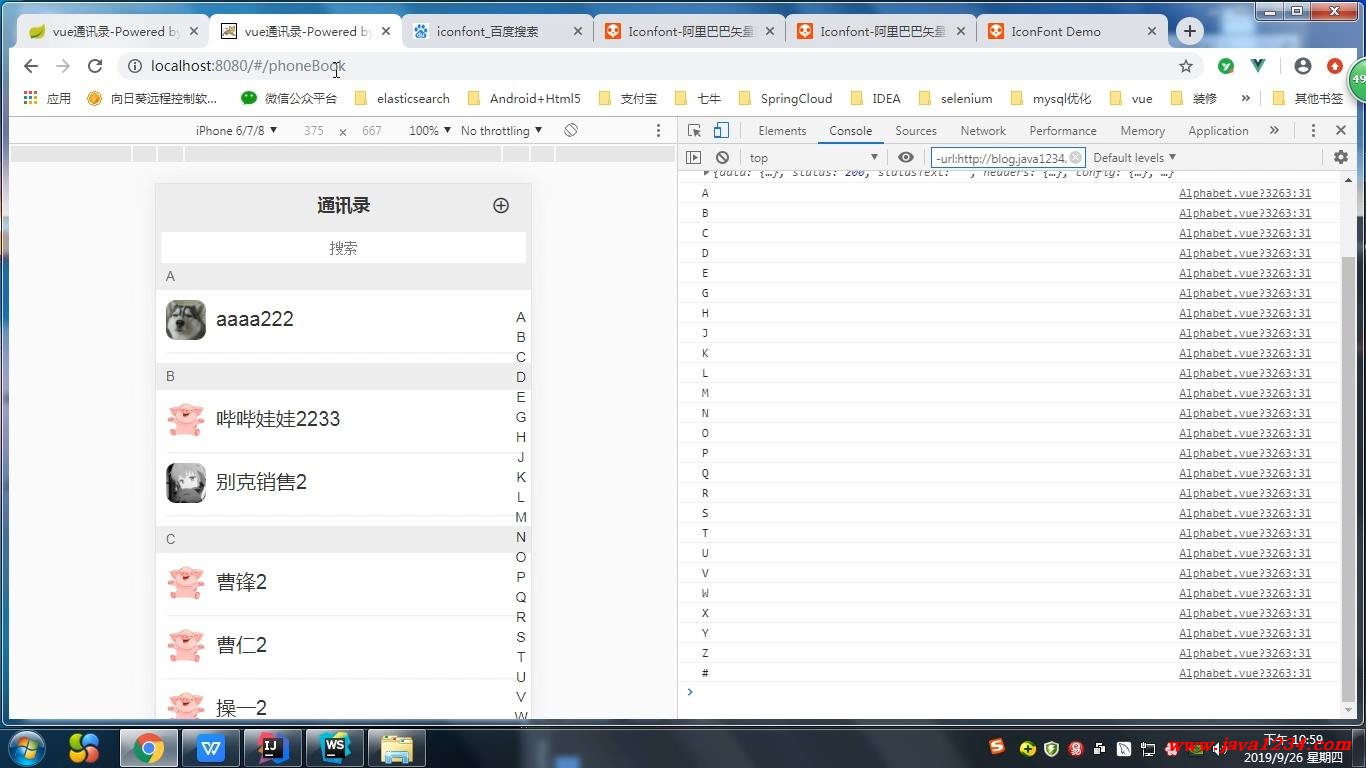Open WebStorm from the taskbar
Viewport: 1366px width, 768px height.
(x=334, y=748)
